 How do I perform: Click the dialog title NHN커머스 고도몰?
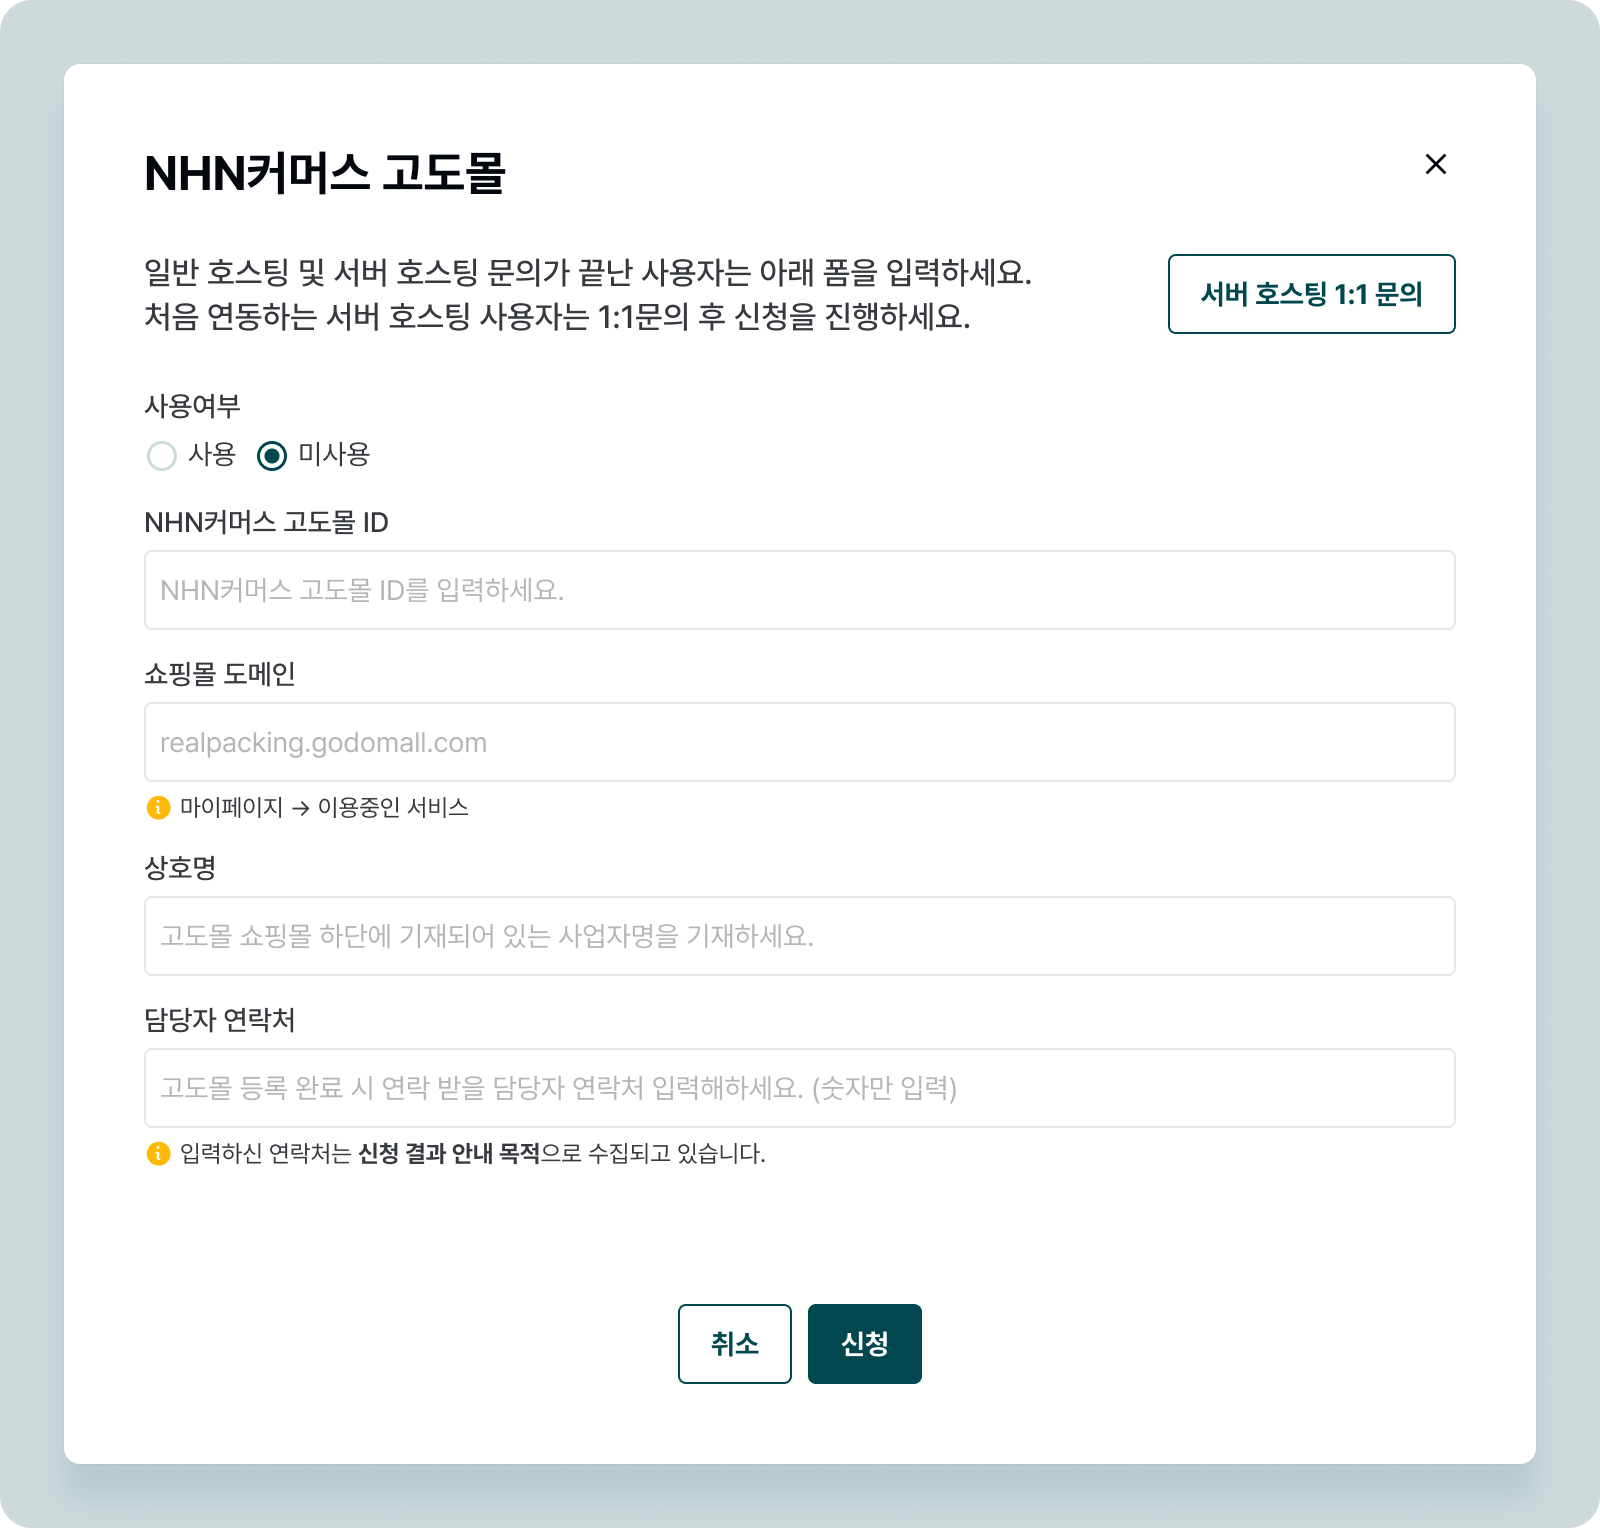pos(325,173)
